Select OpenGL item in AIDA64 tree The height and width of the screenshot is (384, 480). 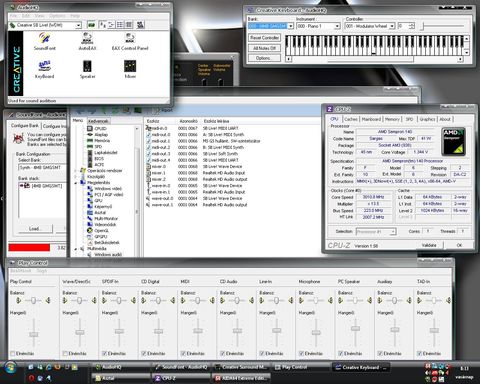(98, 230)
